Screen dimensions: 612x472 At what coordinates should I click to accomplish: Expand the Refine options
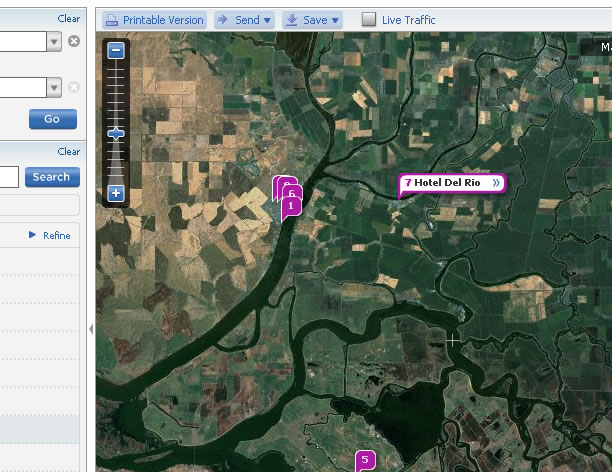coord(50,235)
